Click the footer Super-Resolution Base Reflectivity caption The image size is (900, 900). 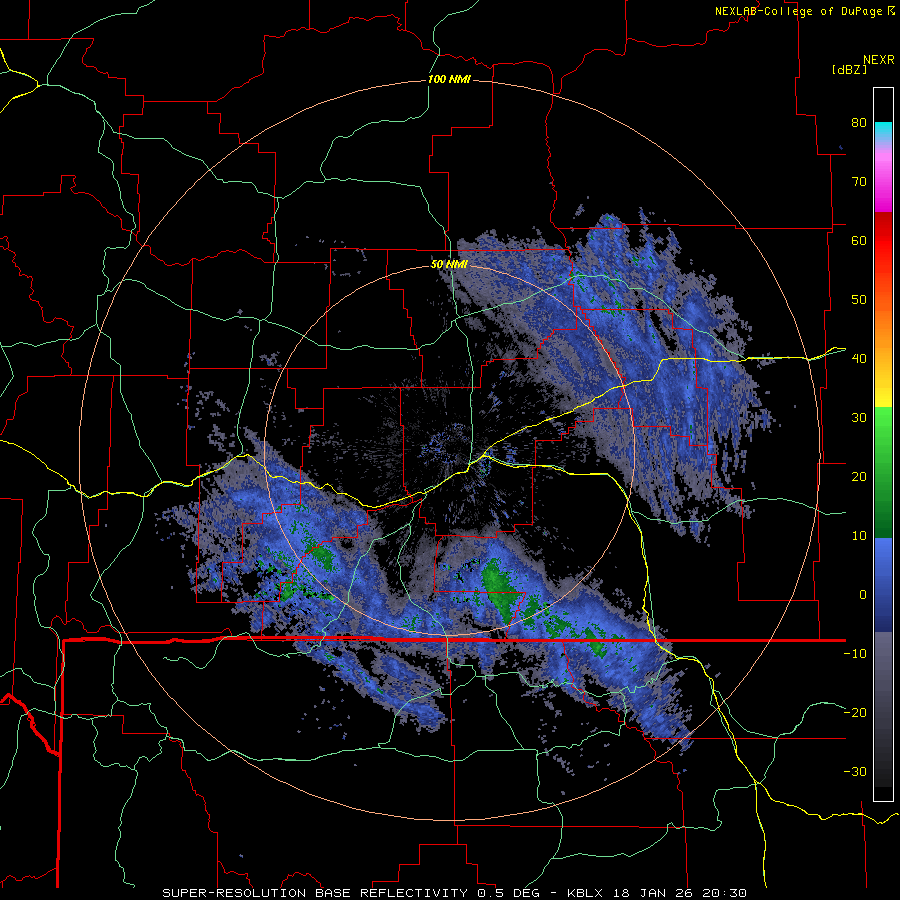[454, 893]
